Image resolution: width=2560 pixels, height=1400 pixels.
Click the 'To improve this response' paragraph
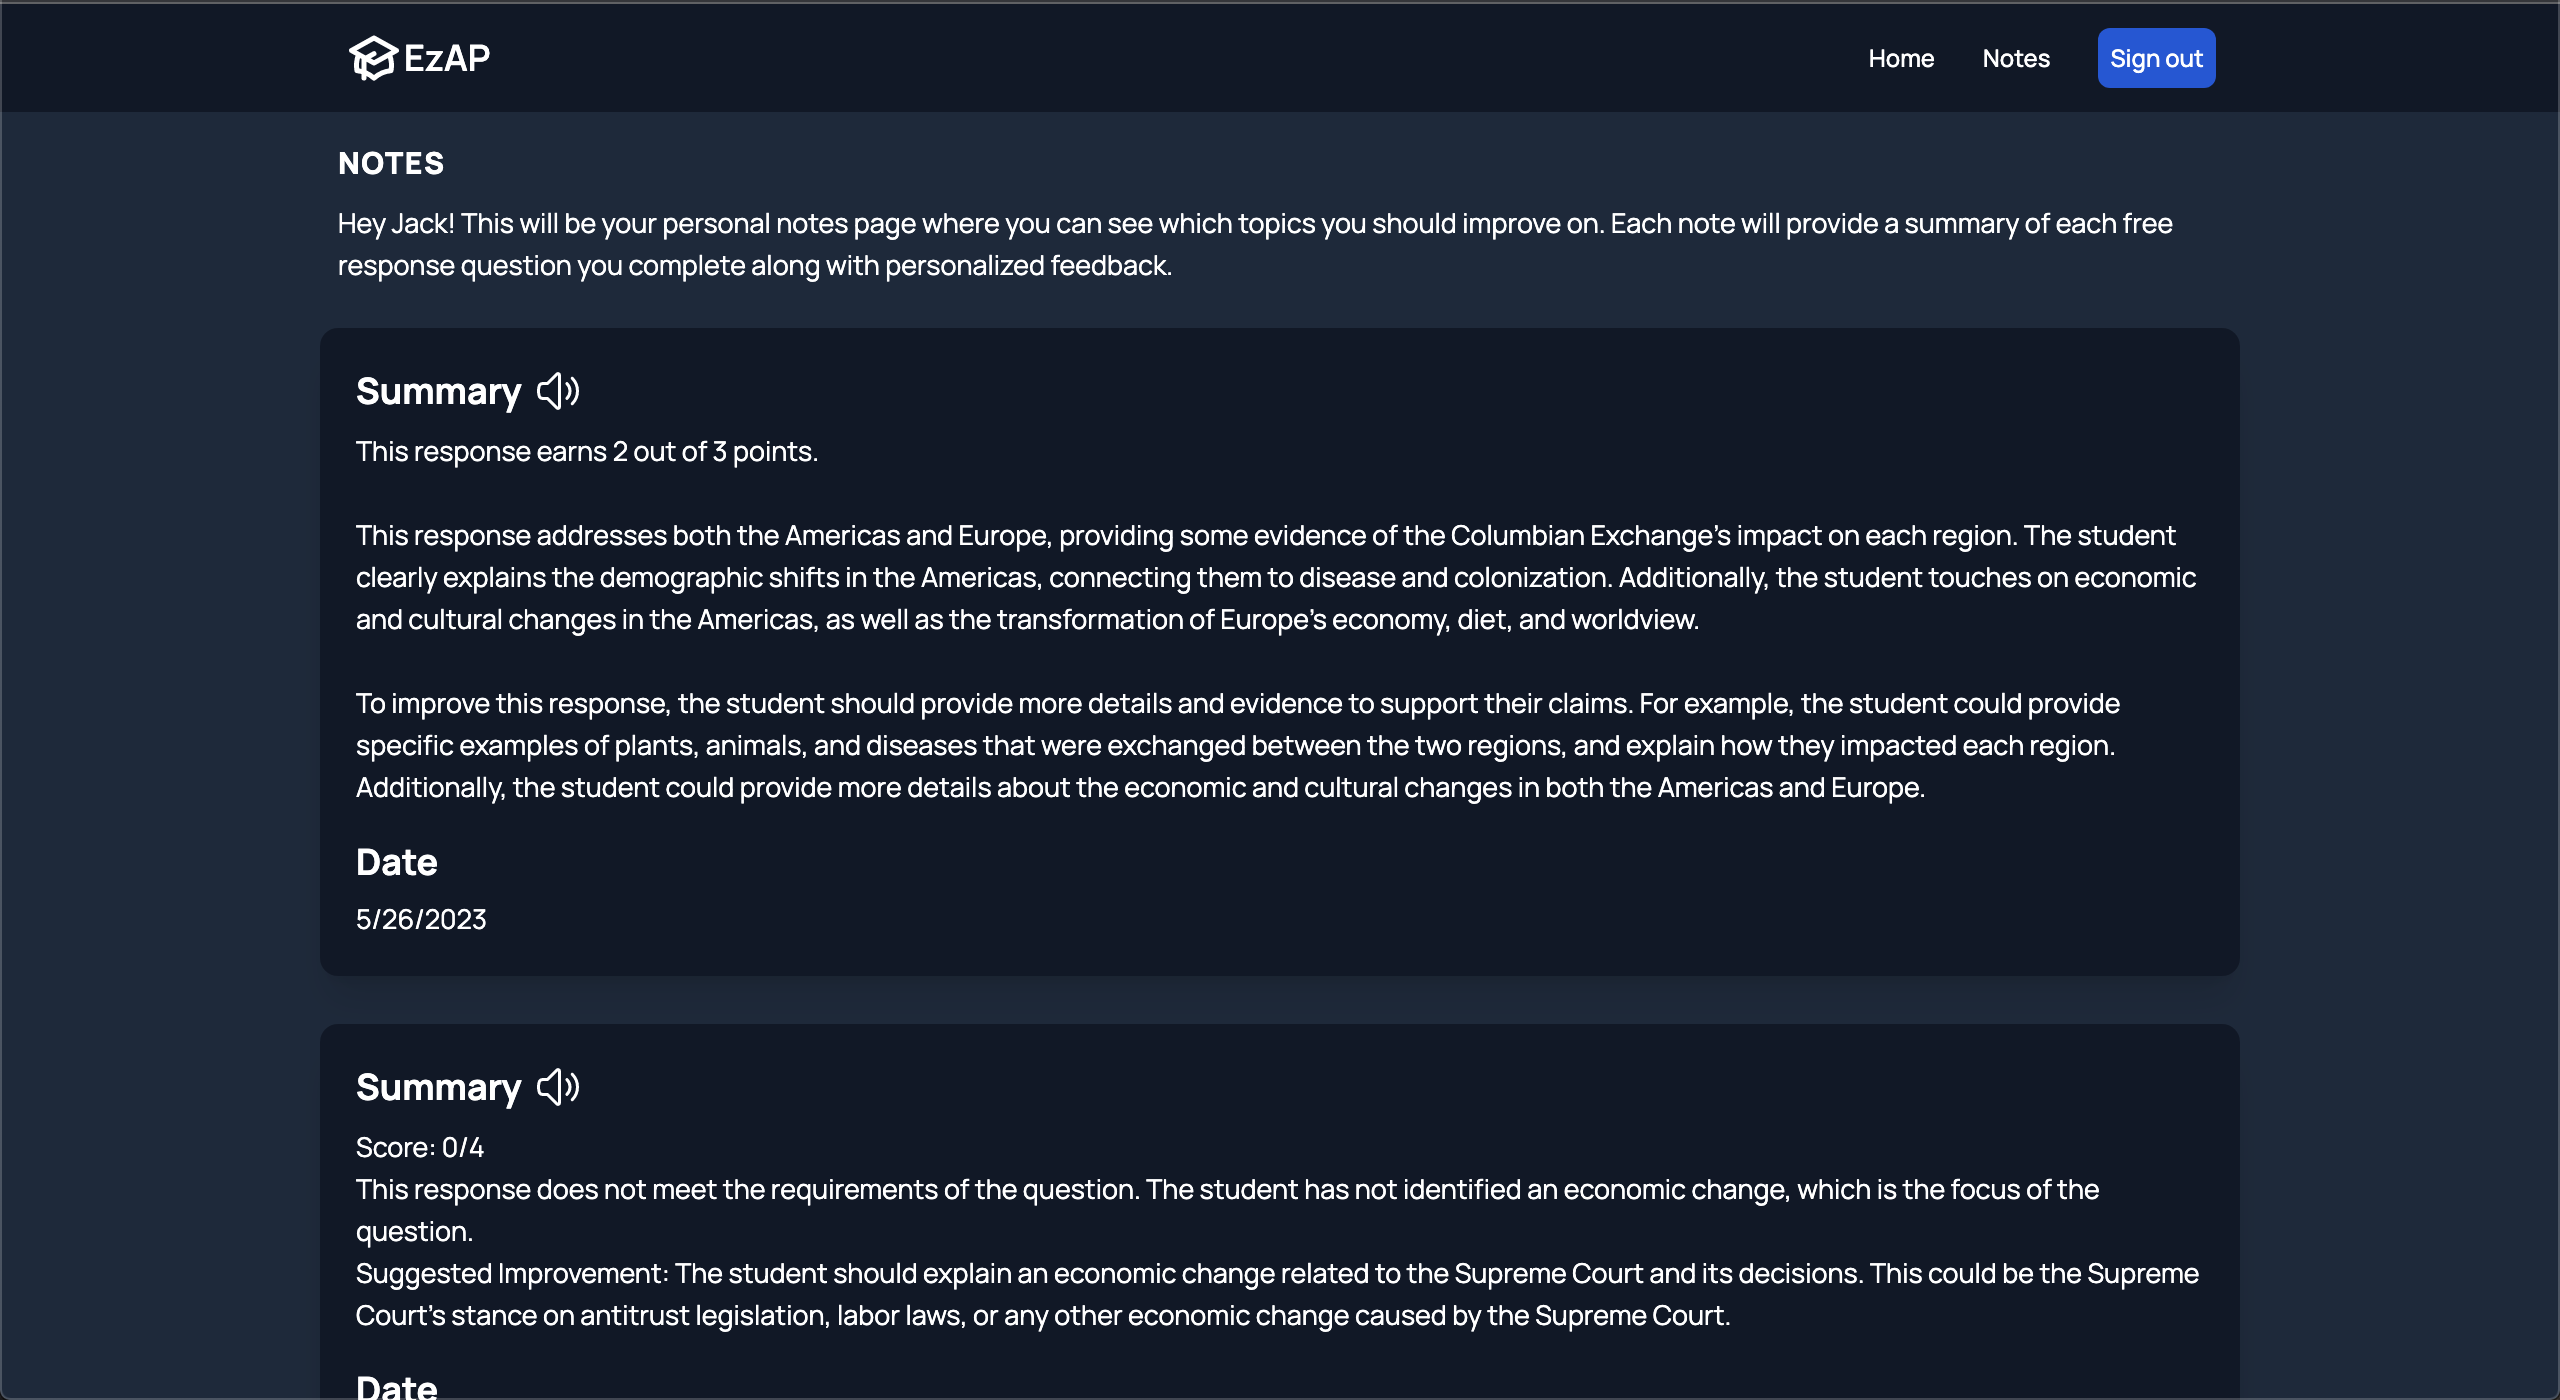(x=1237, y=745)
